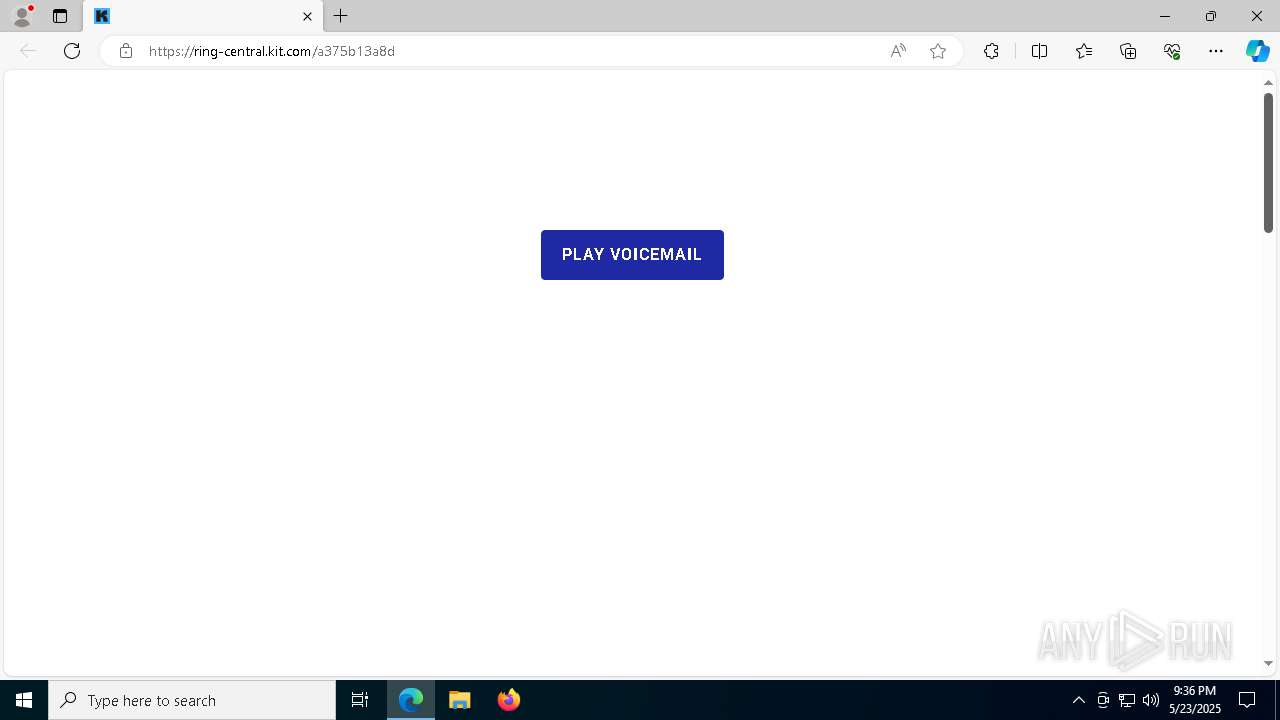Image resolution: width=1280 pixels, height=720 pixels.
Task: Click the taskbar search box
Action: 192,700
